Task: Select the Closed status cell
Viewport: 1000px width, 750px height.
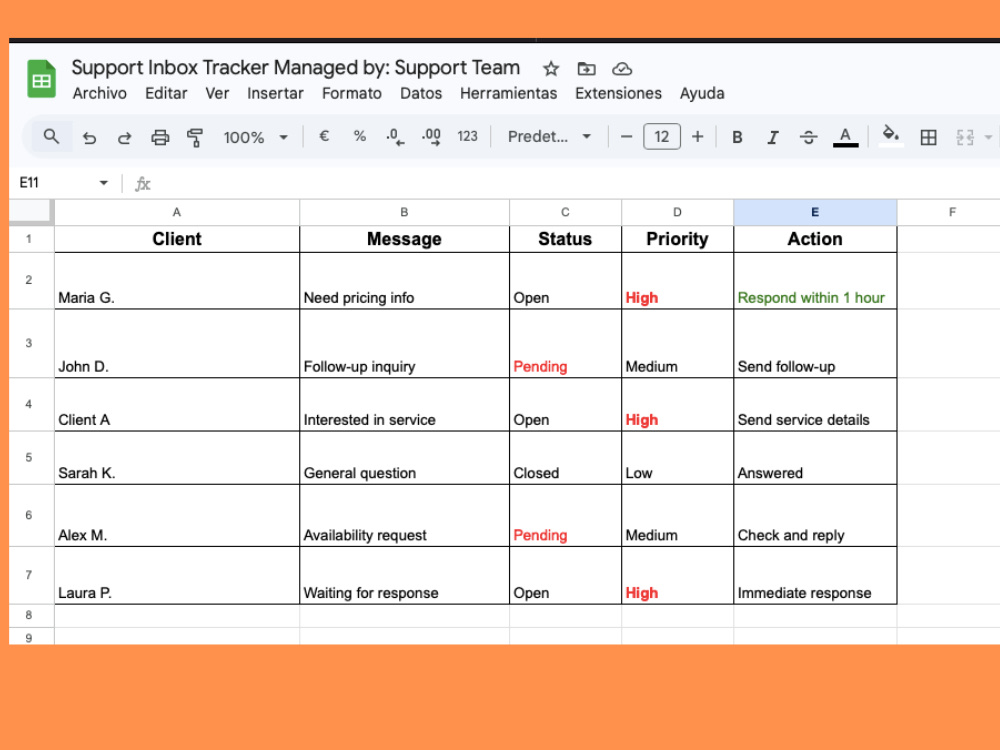Action: point(565,457)
